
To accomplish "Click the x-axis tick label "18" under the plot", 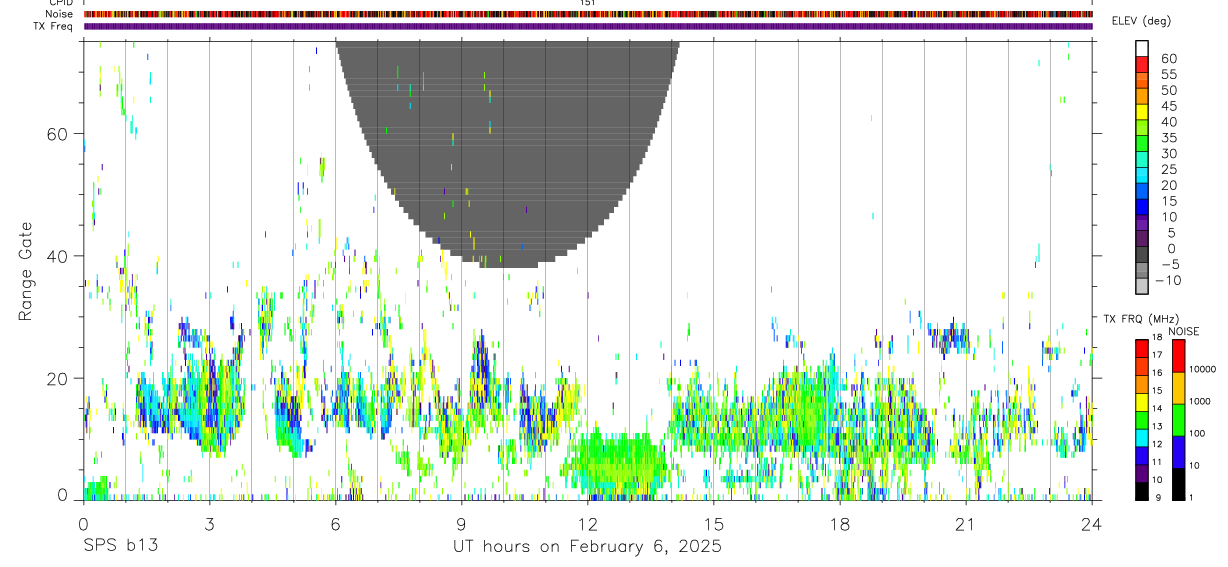I will [x=839, y=523].
